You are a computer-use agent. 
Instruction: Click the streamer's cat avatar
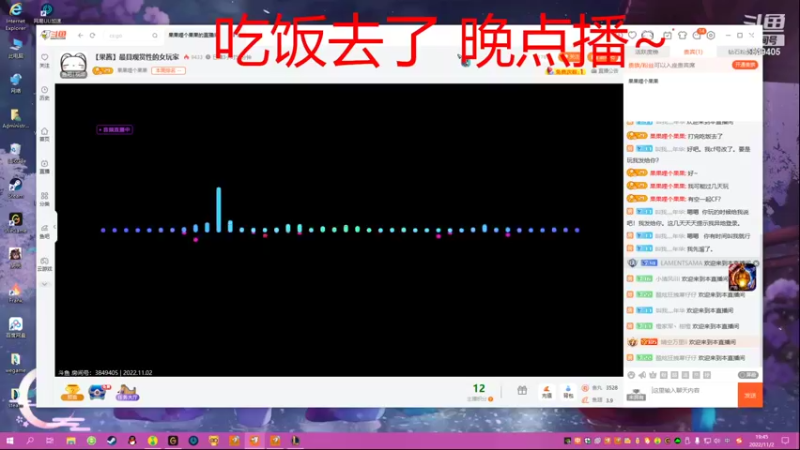click(73, 65)
